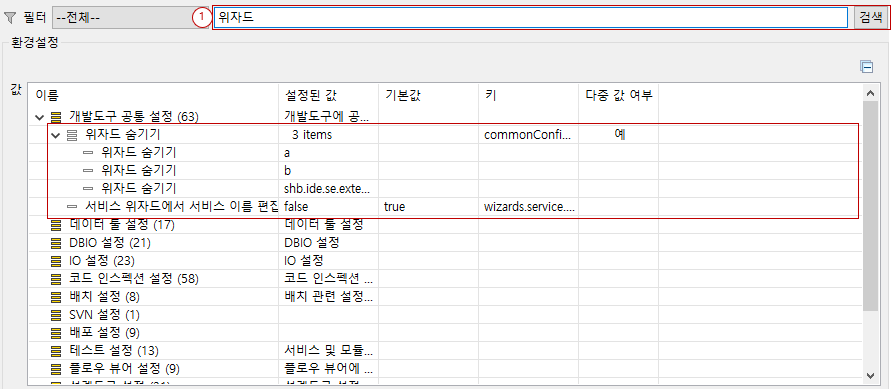Click the 키 column header

(528, 95)
